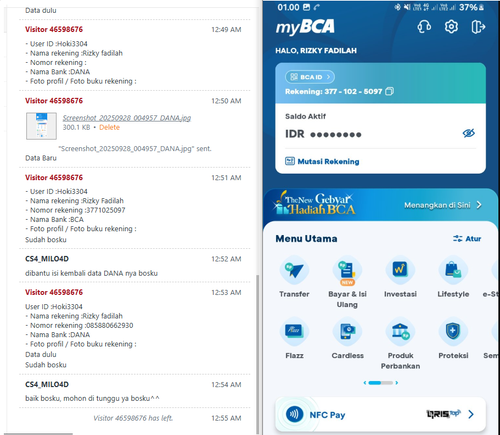Screen dimensions: 500x435
Task: Tap the Bluetooth status icon
Action: [397, 7]
